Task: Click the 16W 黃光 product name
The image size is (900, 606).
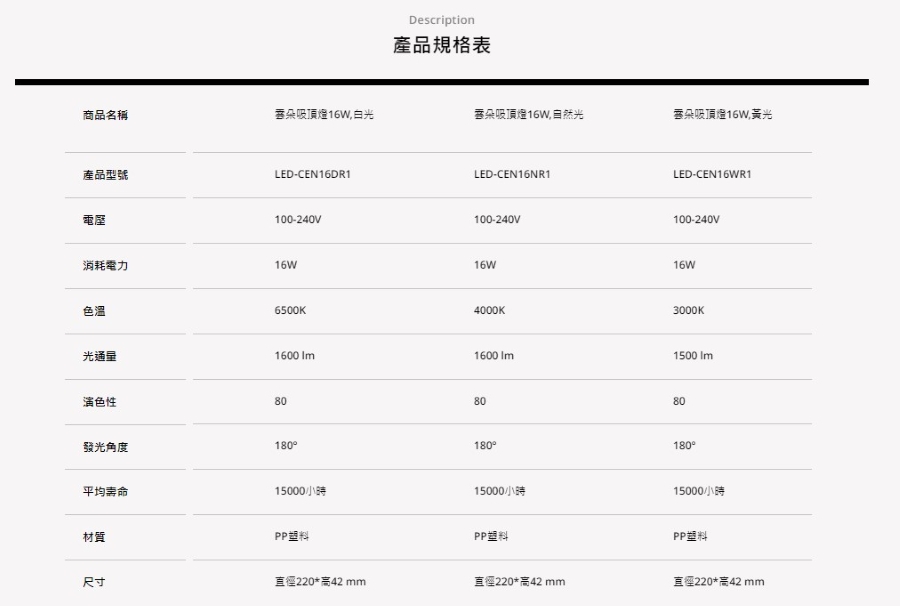Action: click(723, 116)
